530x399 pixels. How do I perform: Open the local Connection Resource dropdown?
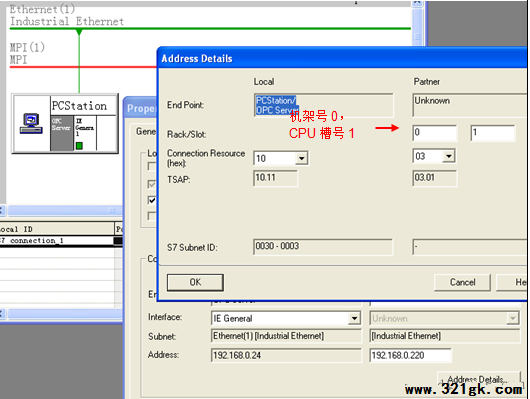(302, 158)
